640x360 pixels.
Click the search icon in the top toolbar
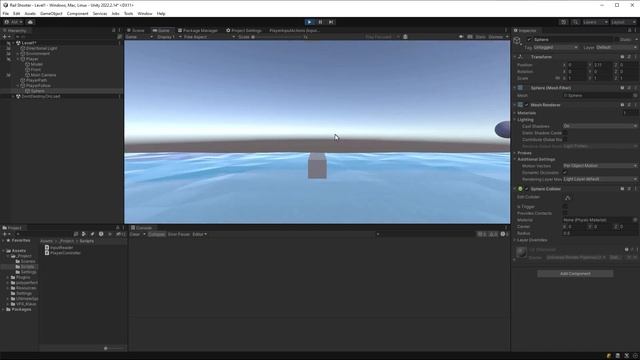coord(576,22)
